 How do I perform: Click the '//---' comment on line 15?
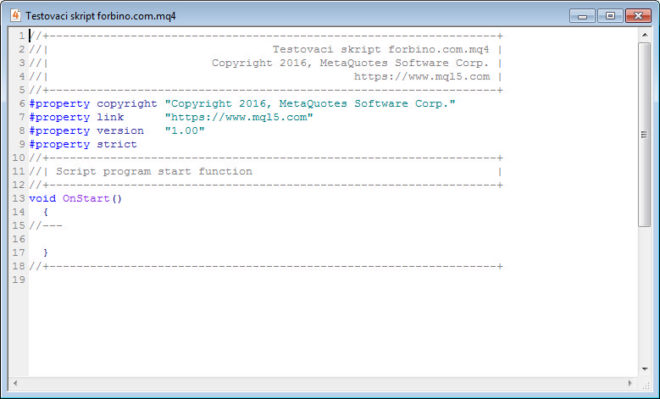(46, 226)
